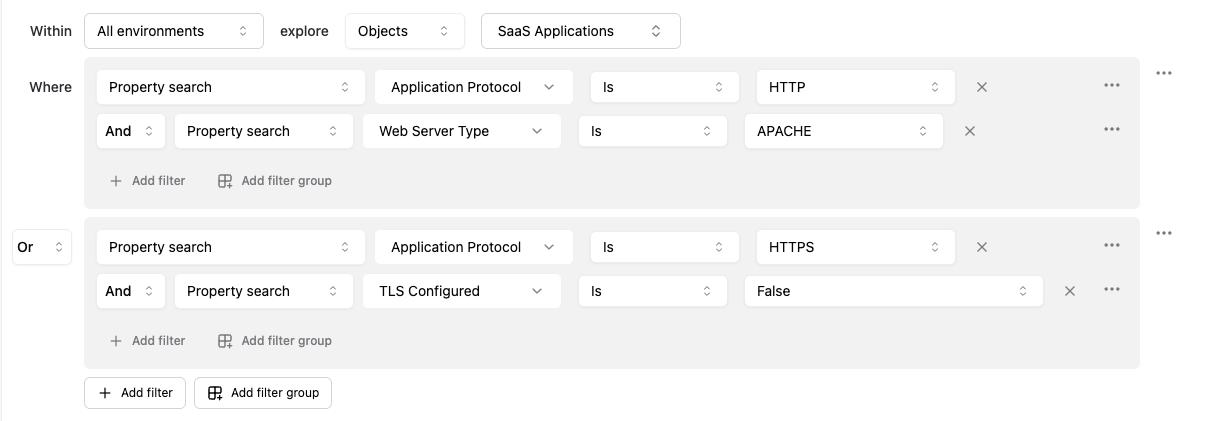The width and height of the screenshot is (1229, 421).
Task: Delete the Web Server Type APACHE filter
Action: (969, 131)
